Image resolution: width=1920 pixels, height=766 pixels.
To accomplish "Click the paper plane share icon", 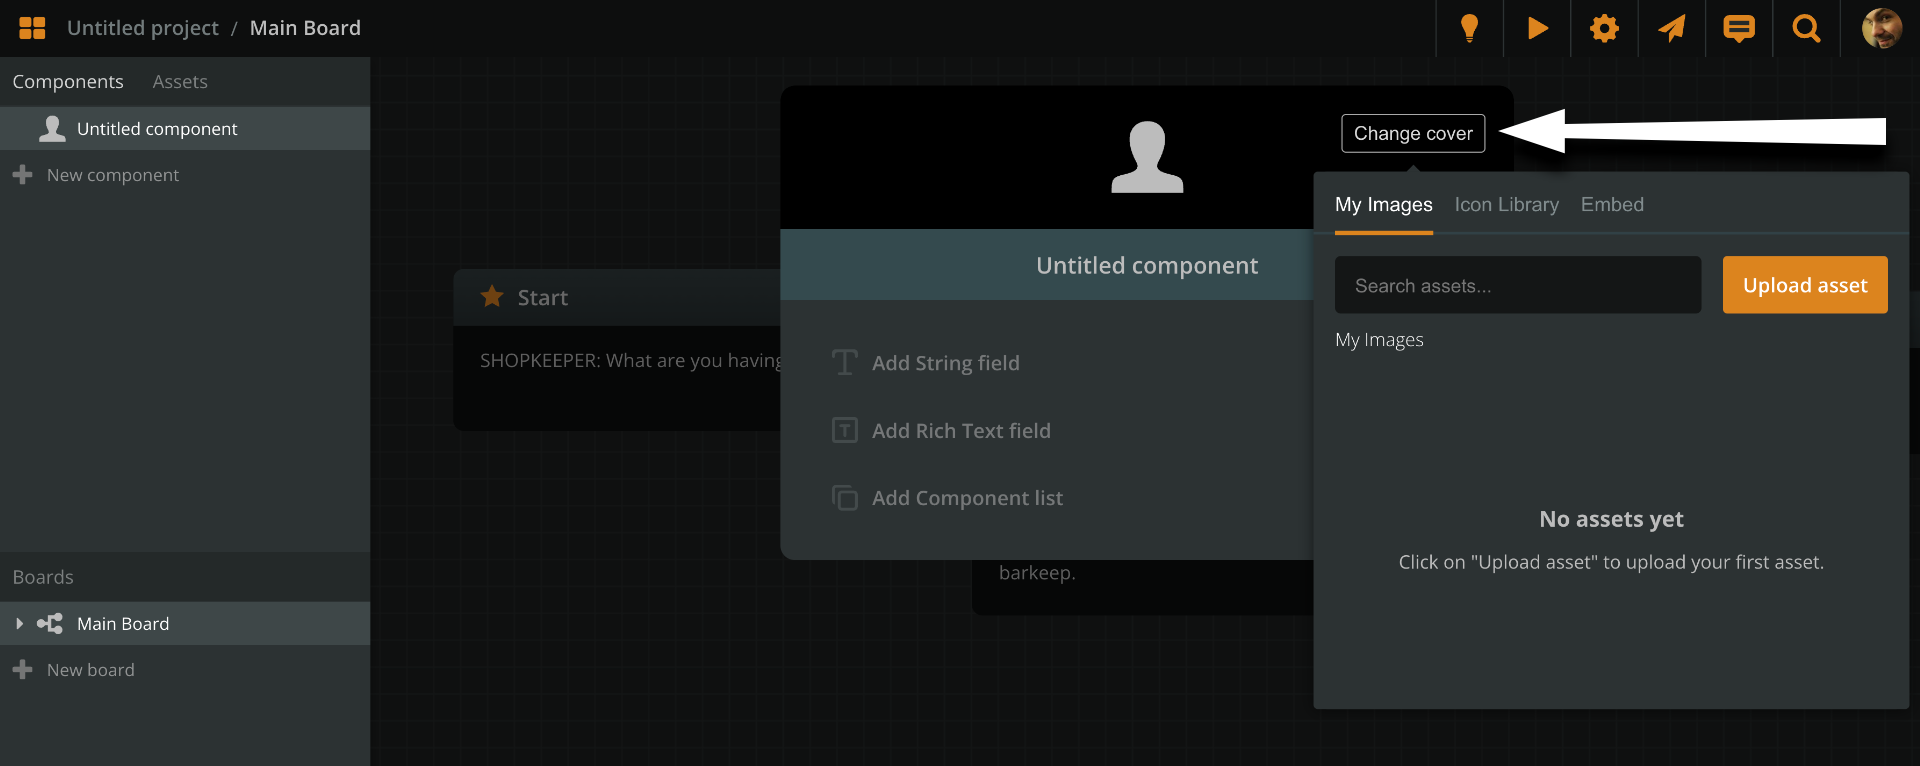I will [x=1671, y=28].
